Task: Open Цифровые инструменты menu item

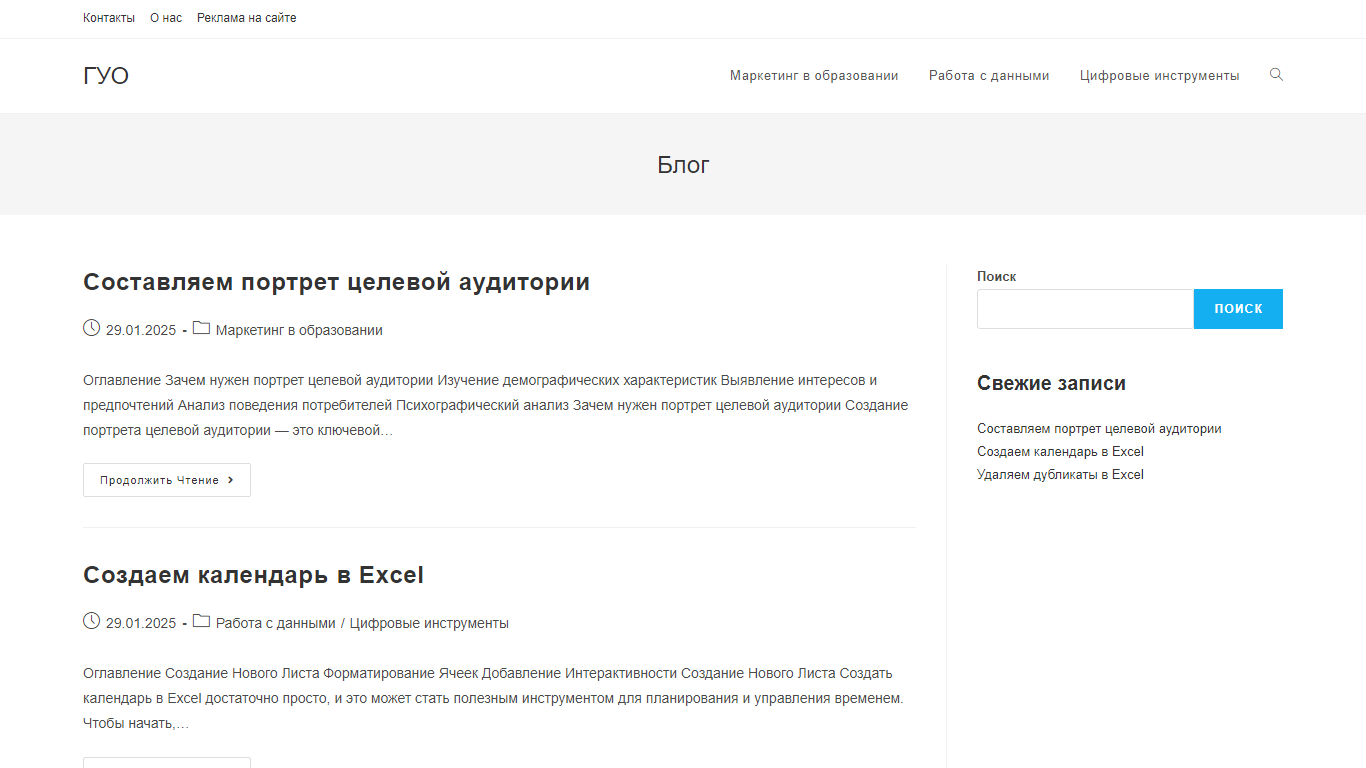Action: point(1160,76)
